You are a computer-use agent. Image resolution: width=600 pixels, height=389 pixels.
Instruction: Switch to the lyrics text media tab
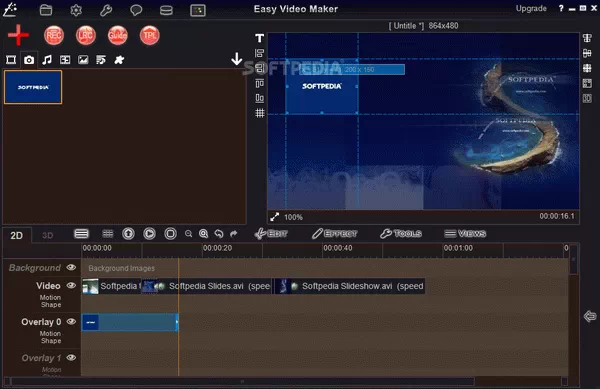point(101,60)
